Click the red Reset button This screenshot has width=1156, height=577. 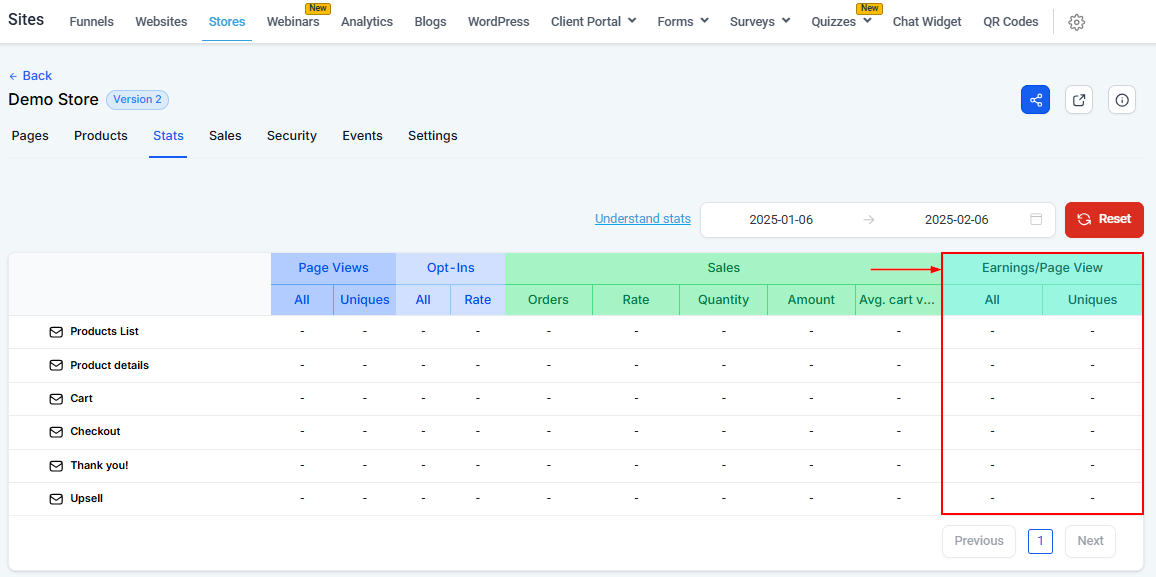coord(1104,219)
